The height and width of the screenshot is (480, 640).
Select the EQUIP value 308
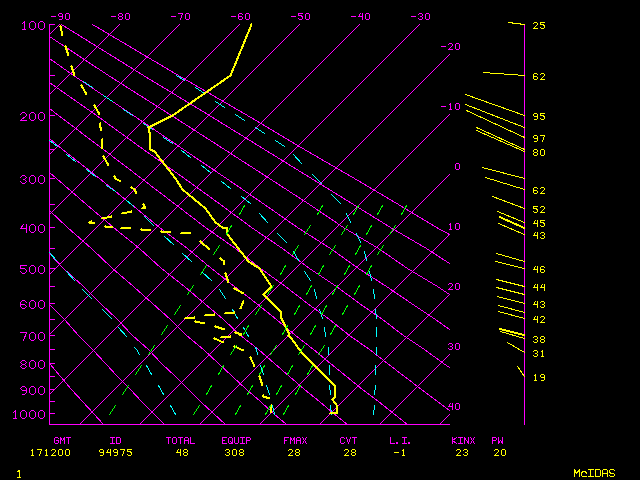tap(238, 452)
